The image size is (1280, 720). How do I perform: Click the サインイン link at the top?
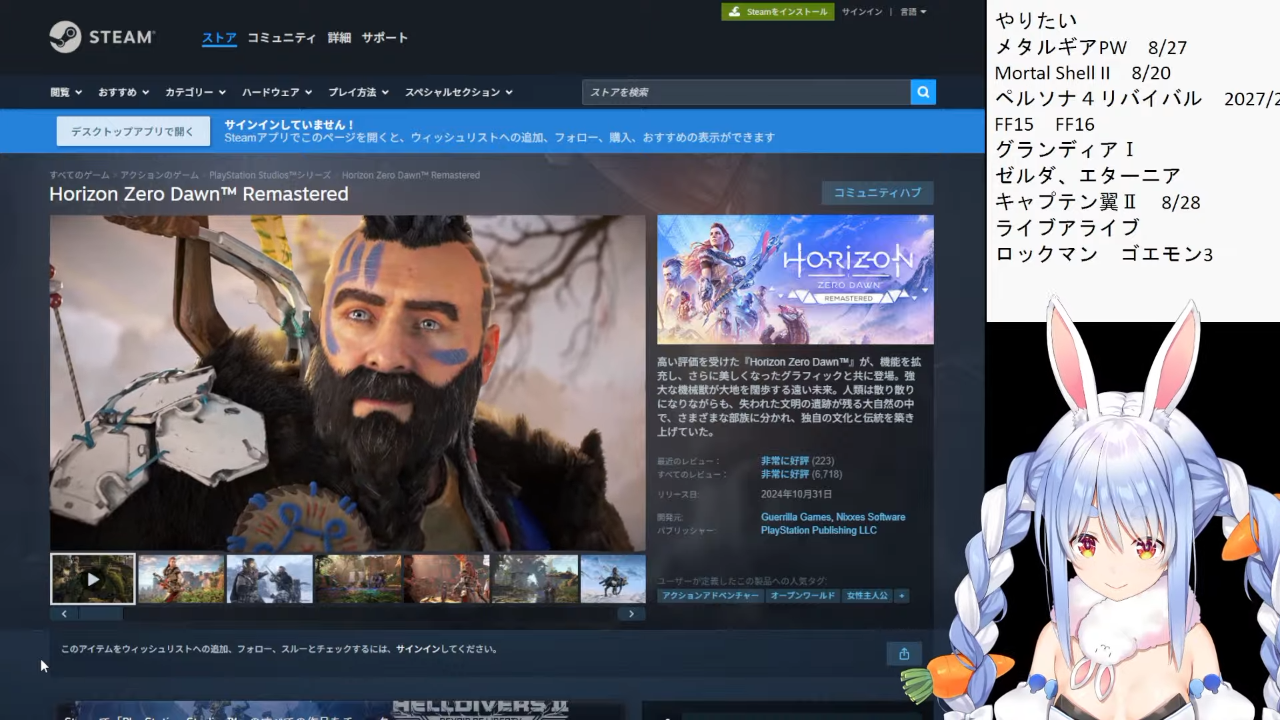862,12
